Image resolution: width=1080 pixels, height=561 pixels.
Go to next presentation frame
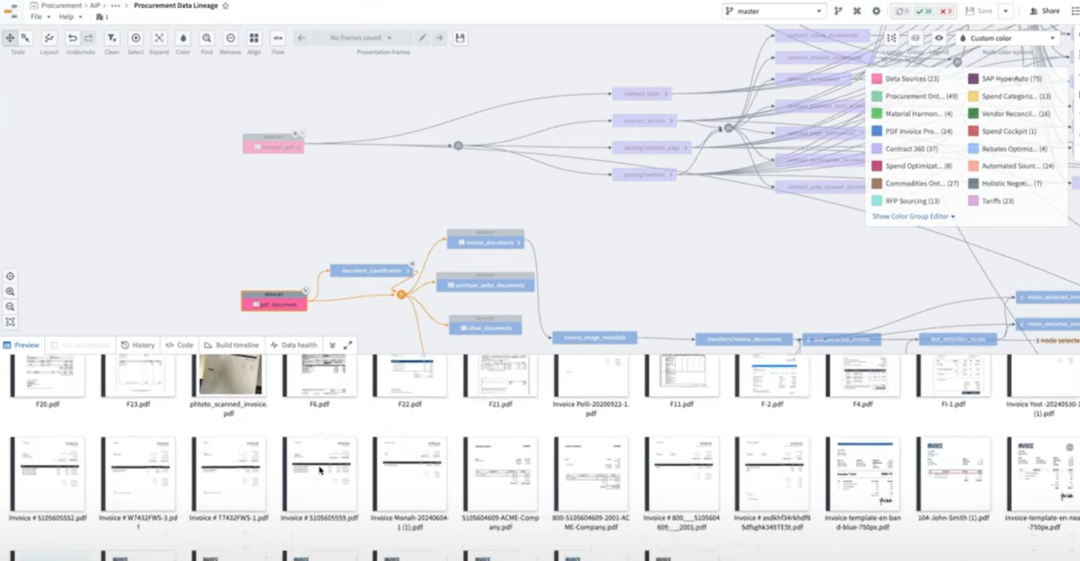(439, 38)
